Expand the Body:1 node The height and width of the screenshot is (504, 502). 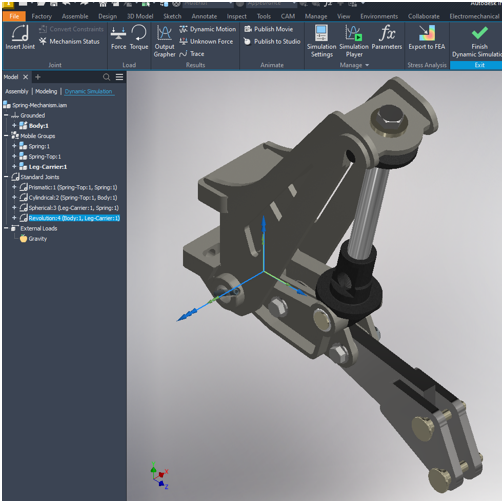click(x=14, y=126)
